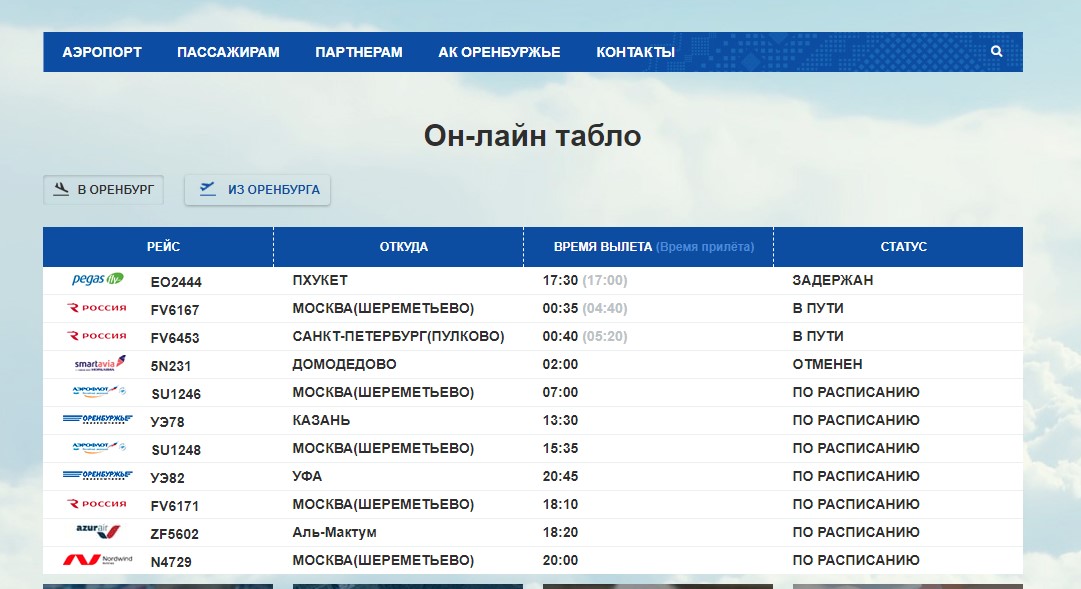
Task: Click the Аэрофлот logo beside SU1246
Action: tap(99, 392)
